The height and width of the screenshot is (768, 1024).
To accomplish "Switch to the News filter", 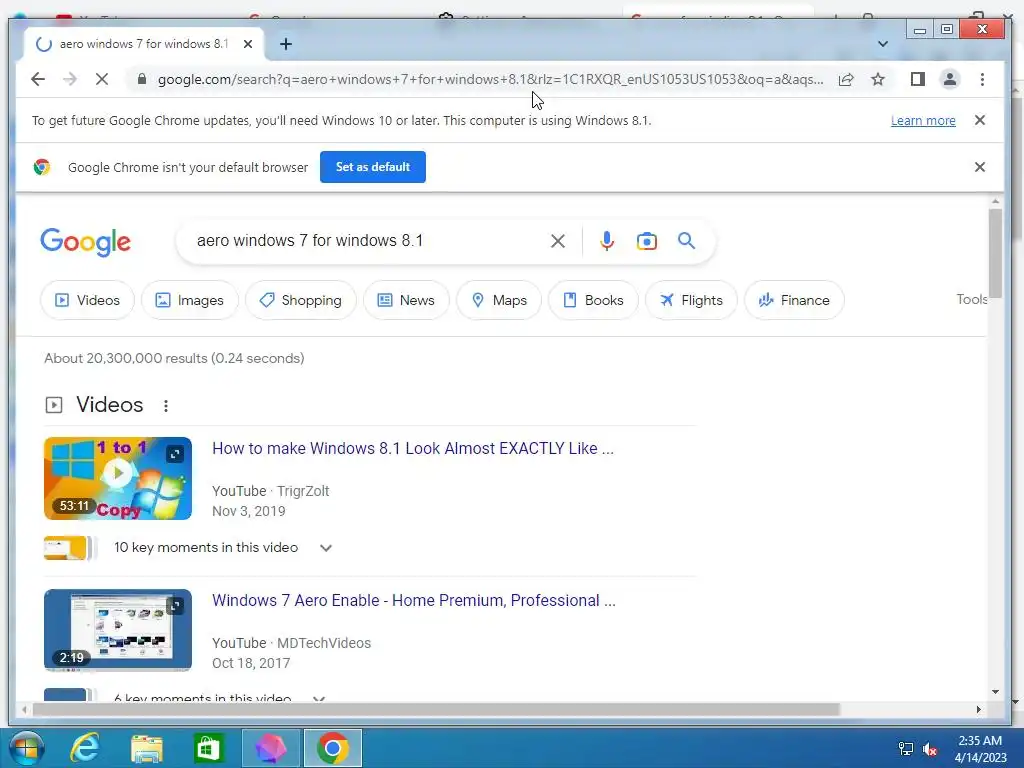I will click(x=406, y=300).
